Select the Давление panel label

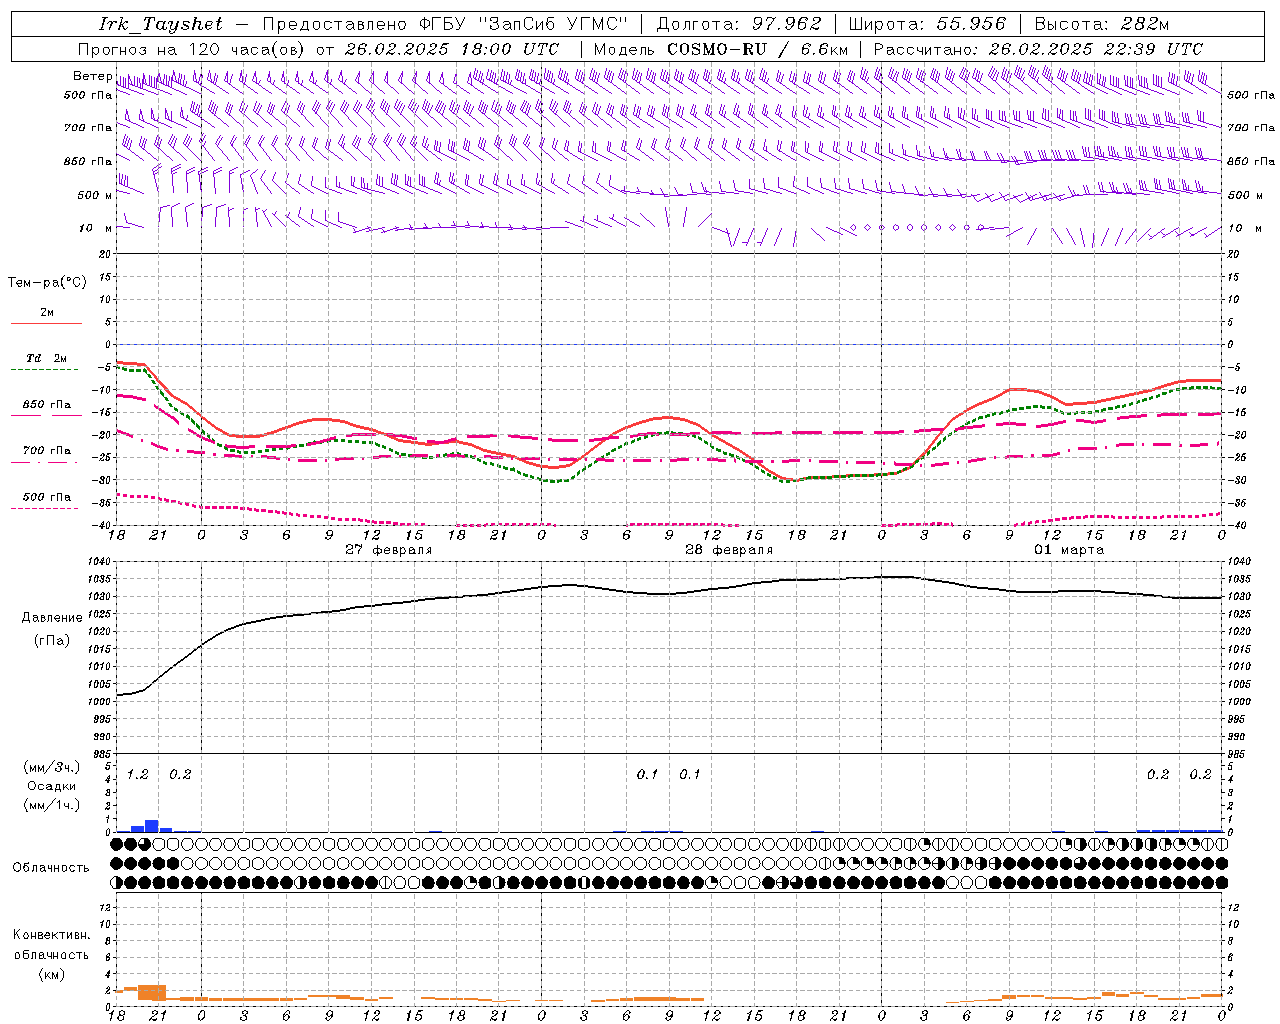52,618
